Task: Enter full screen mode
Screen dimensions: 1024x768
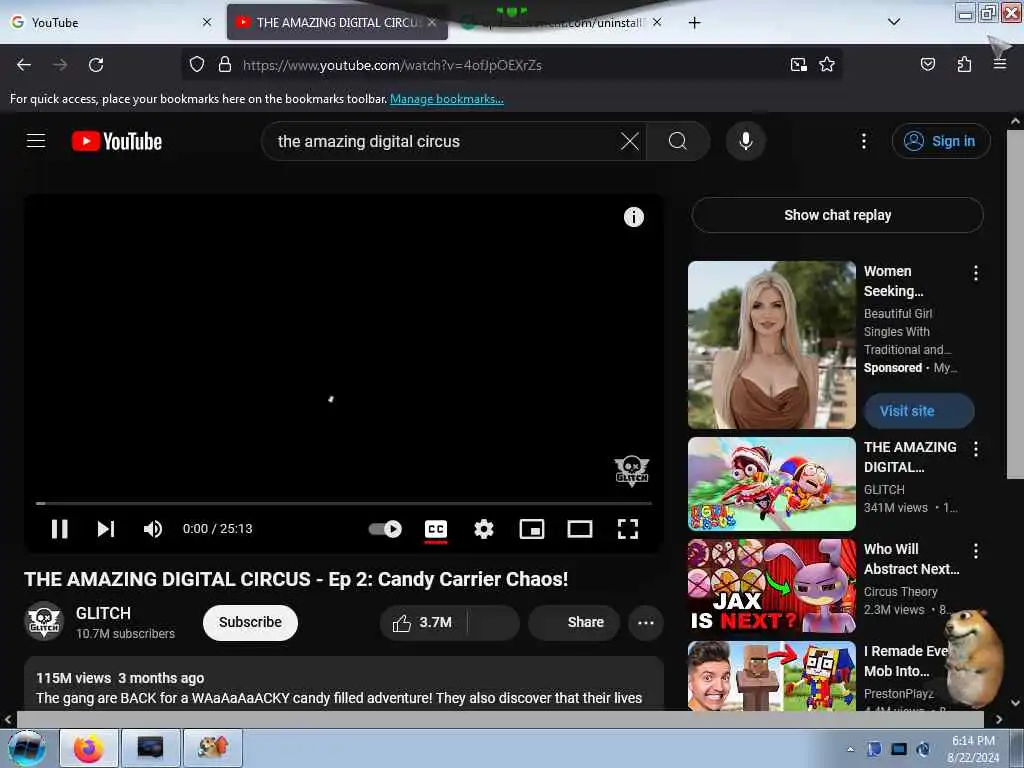Action: coord(628,529)
